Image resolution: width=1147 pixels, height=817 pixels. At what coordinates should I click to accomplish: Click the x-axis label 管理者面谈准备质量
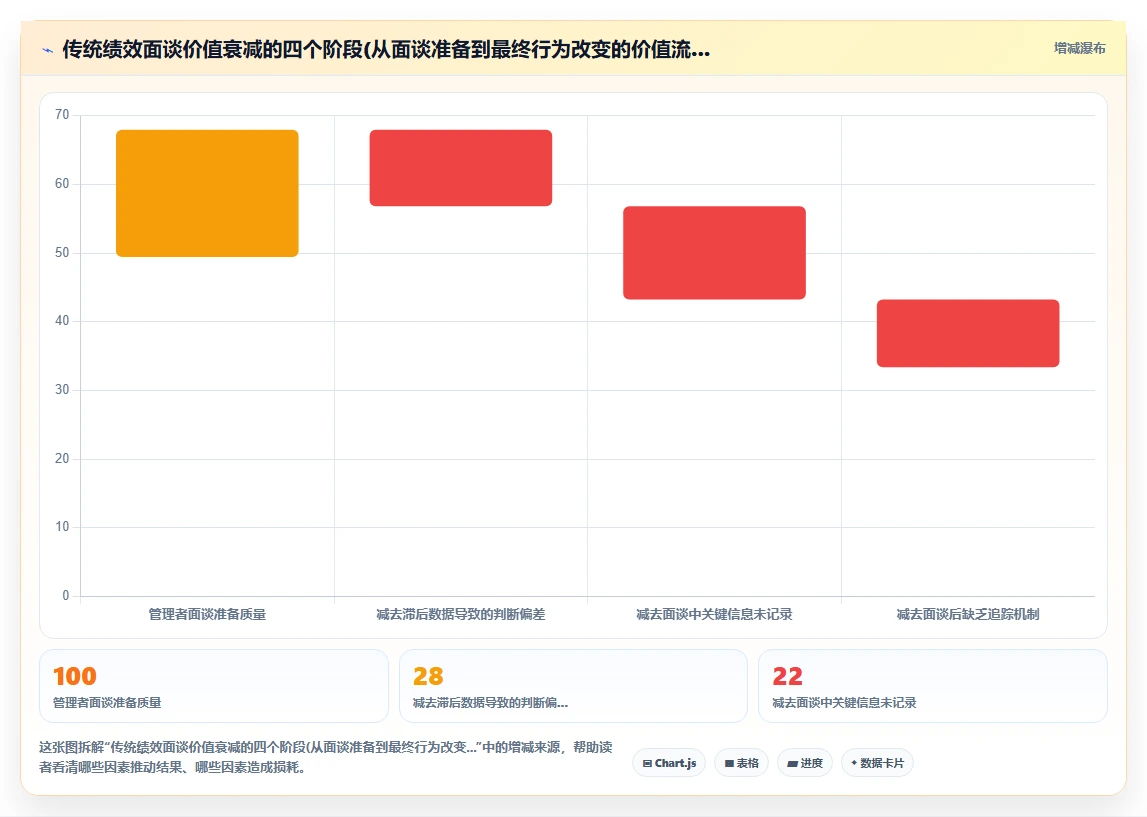click(x=207, y=614)
